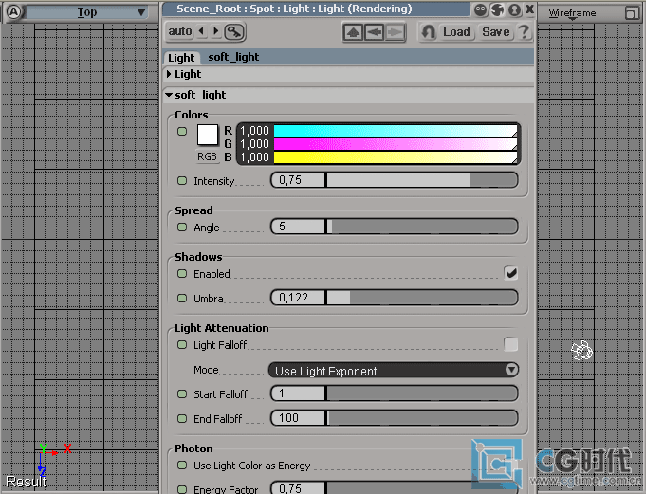Switch to the soft_light tab
The width and height of the screenshot is (646, 494).
[233, 57]
